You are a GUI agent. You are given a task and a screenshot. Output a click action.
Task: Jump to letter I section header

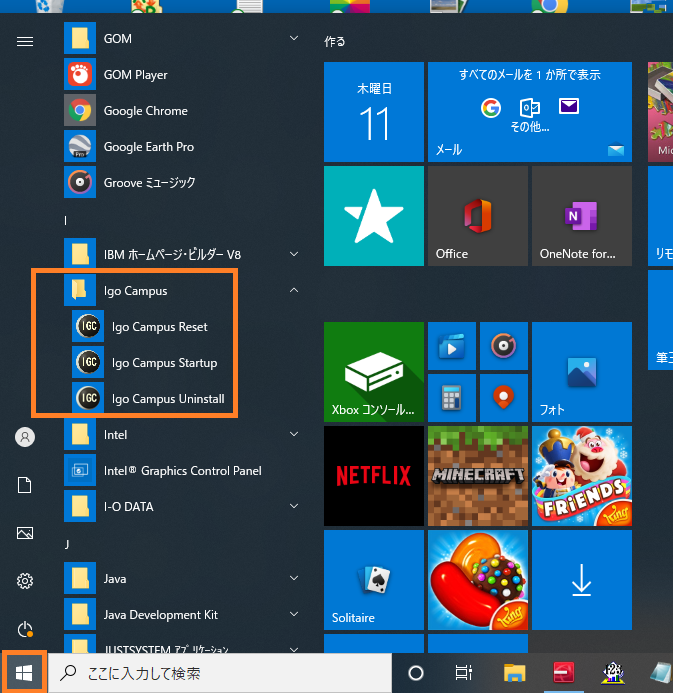pyautogui.click(x=65, y=221)
